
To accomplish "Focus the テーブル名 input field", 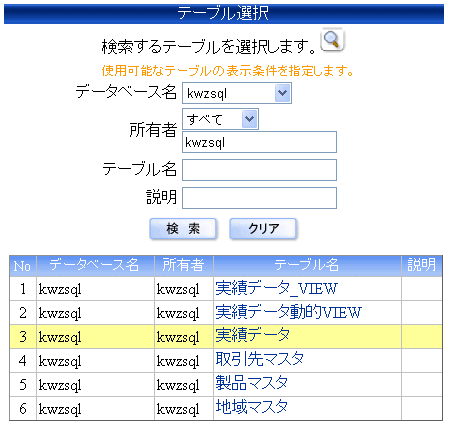I will click(259, 170).
